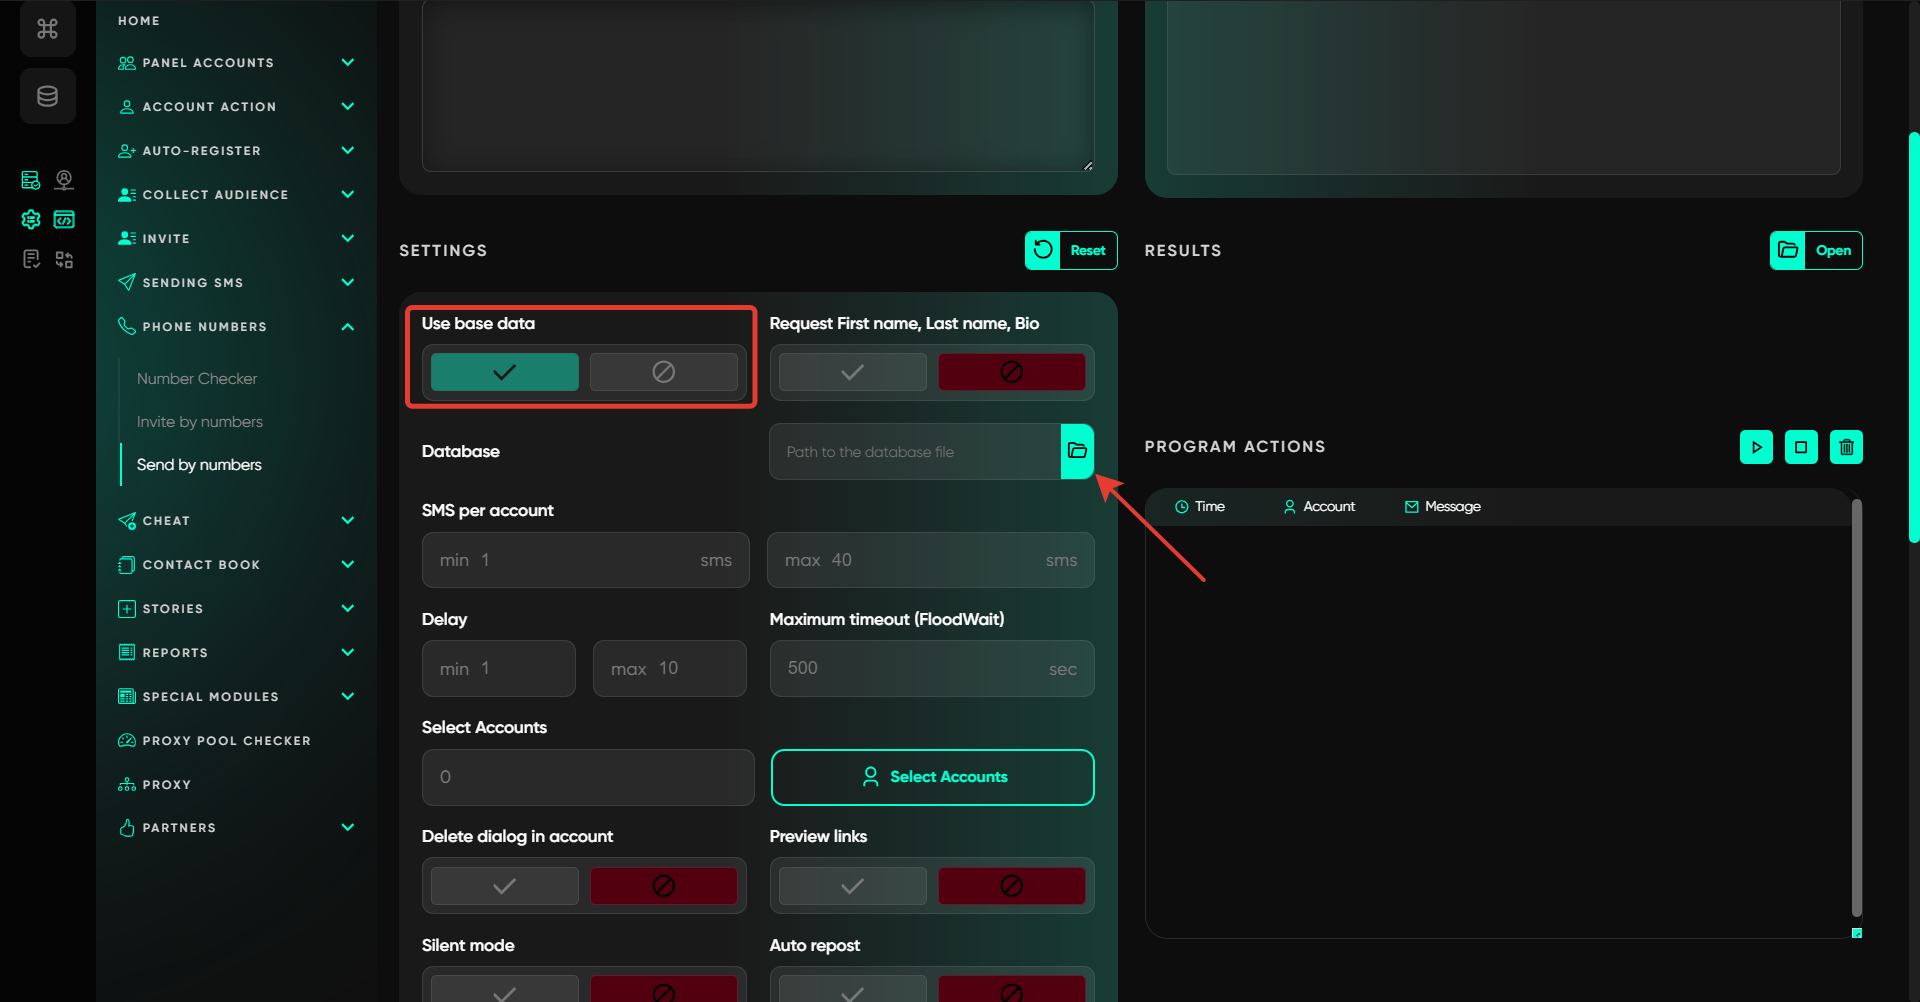Enable Use base data with checkmark
This screenshot has height=1002, width=1920.
tap(504, 372)
